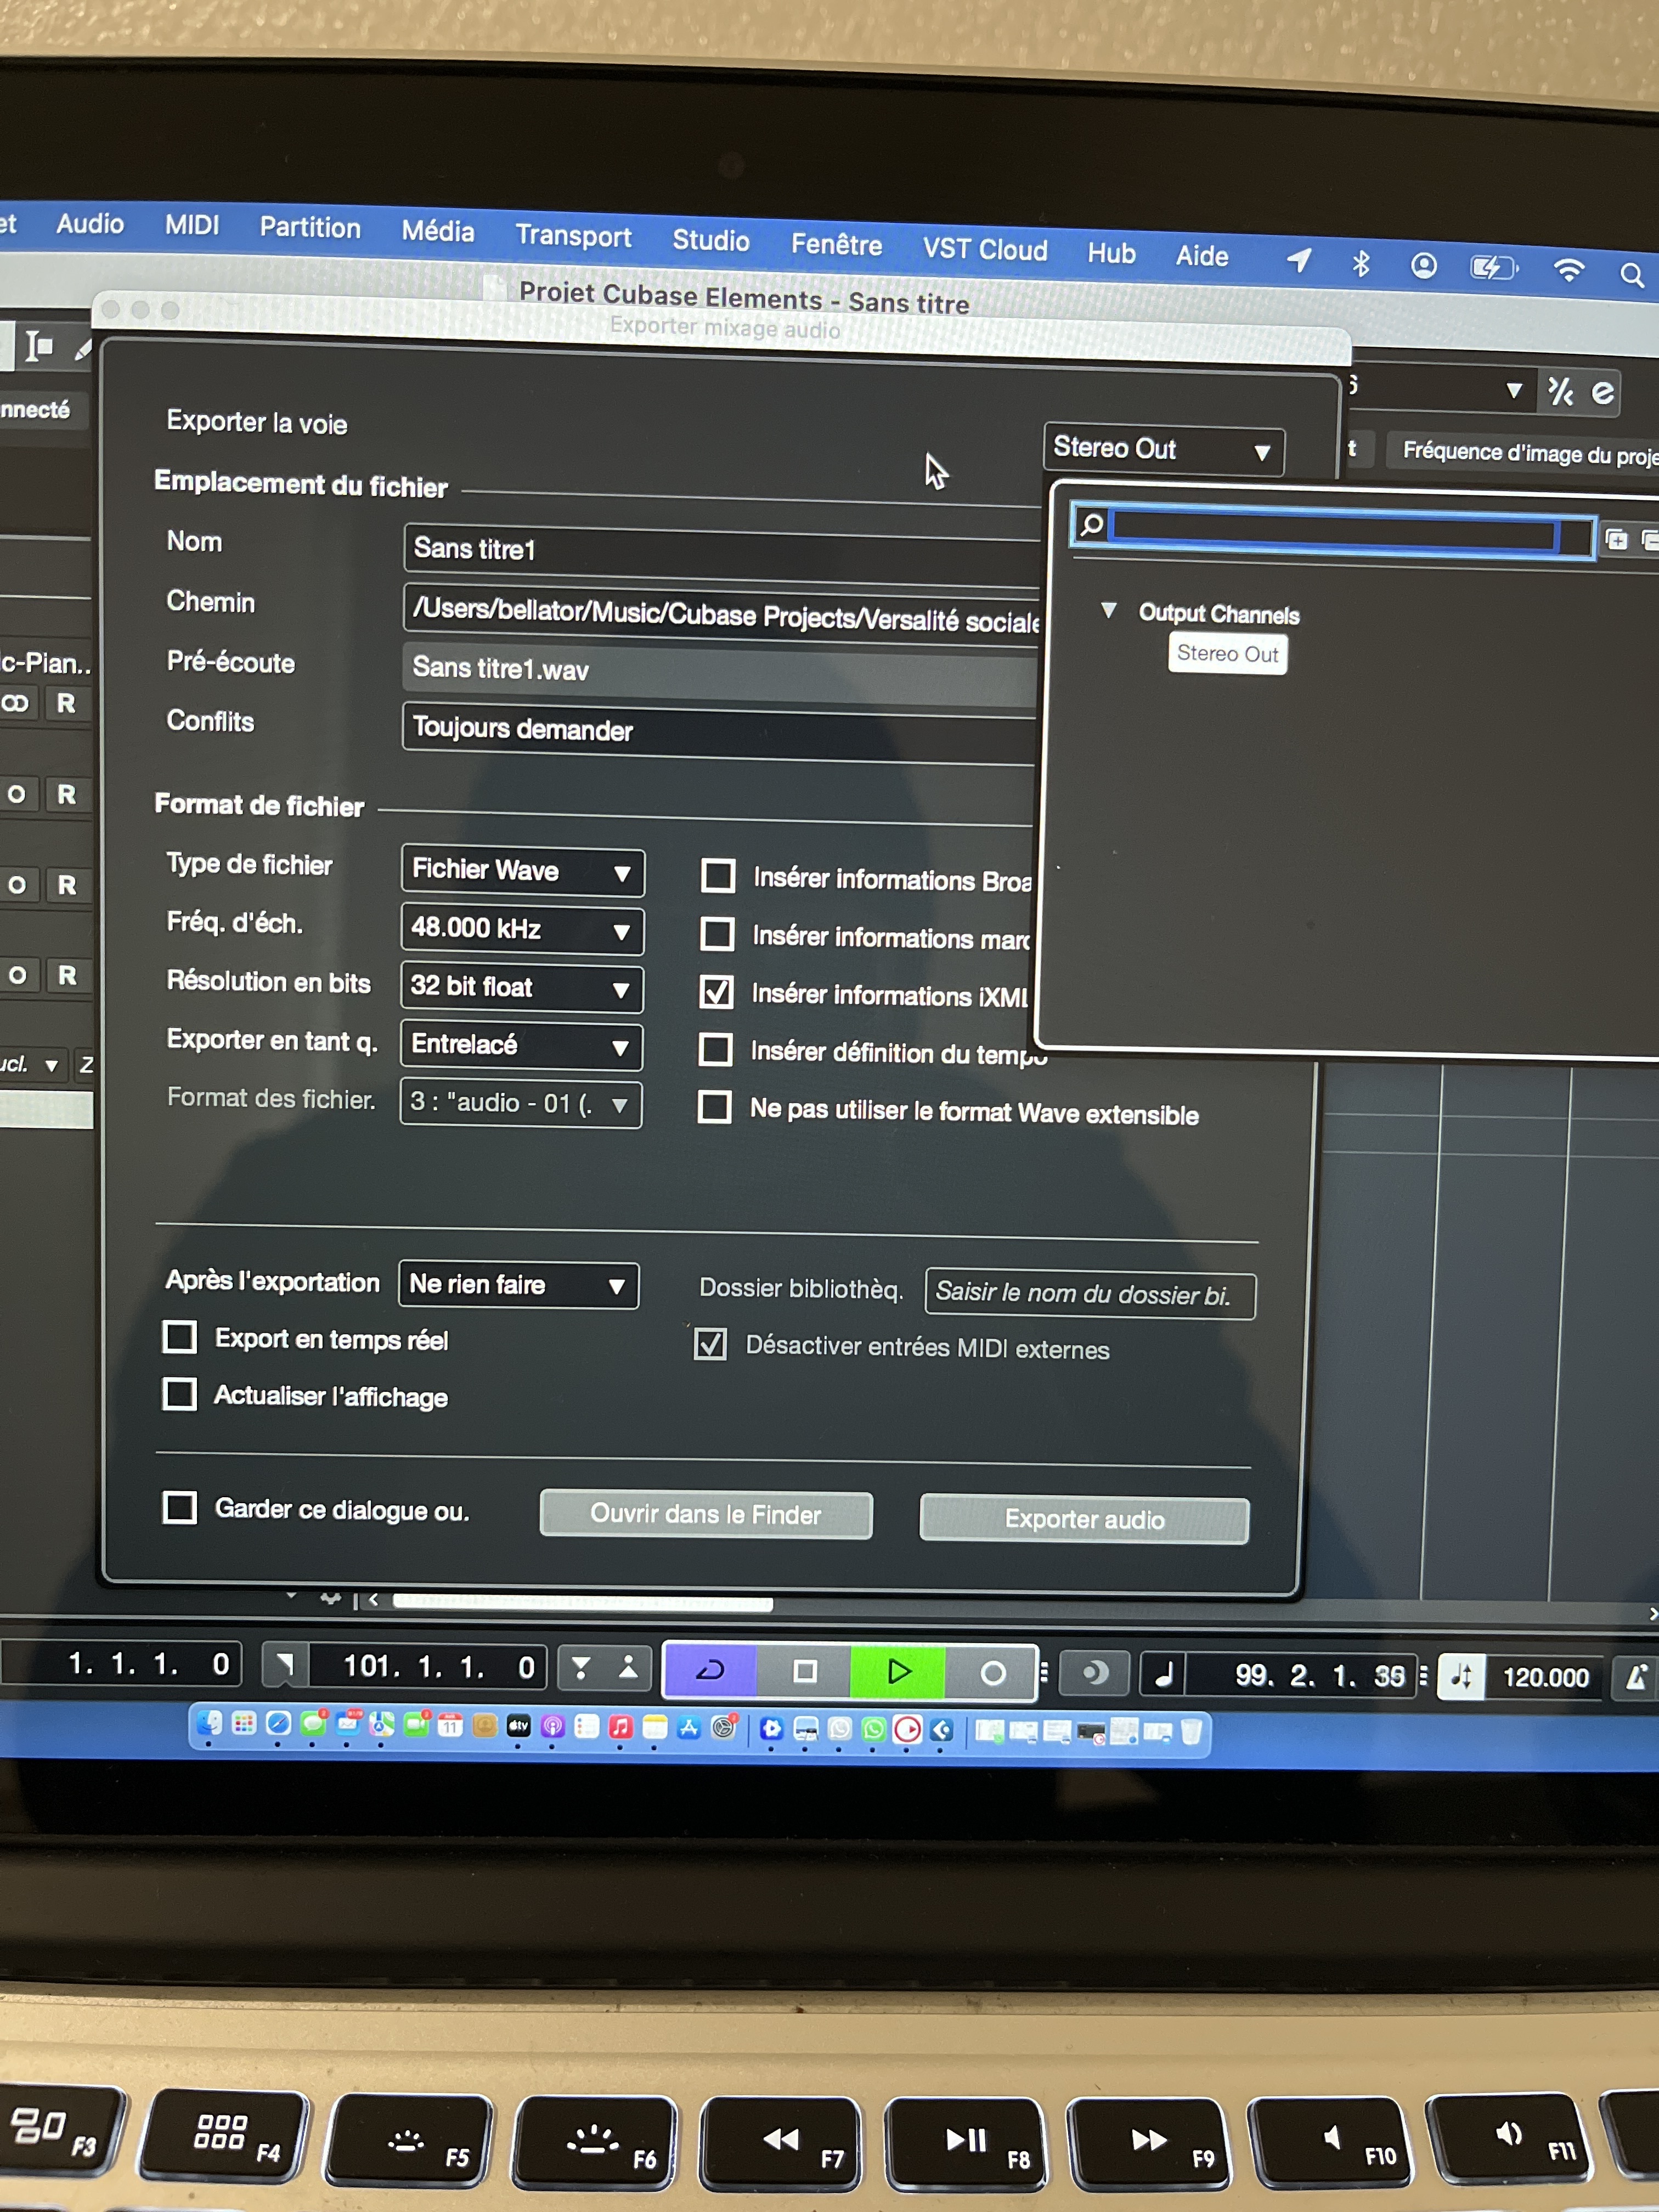This screenshot has width=1659, height=2212.
Task: Open the 32 bit float resolution dropdown
Action: click(521, 987)
